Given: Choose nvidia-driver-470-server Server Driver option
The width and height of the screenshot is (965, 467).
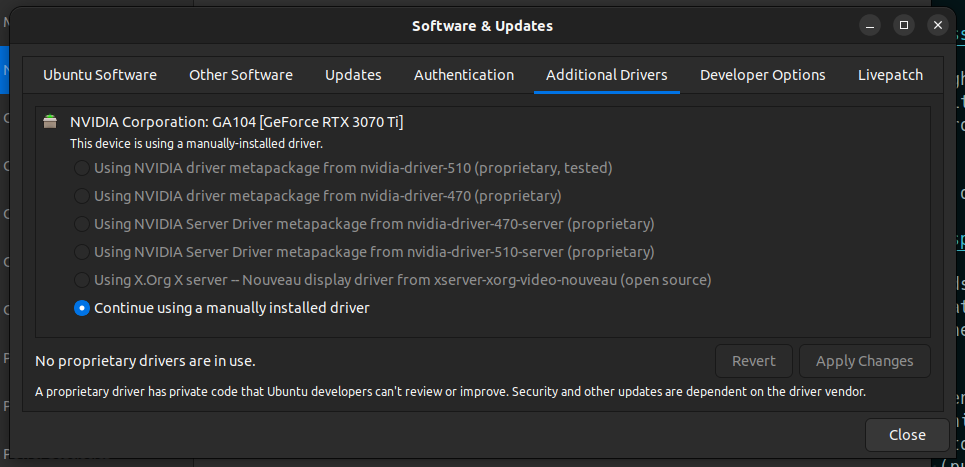Looking at the screenshot, I should (82, 224).
